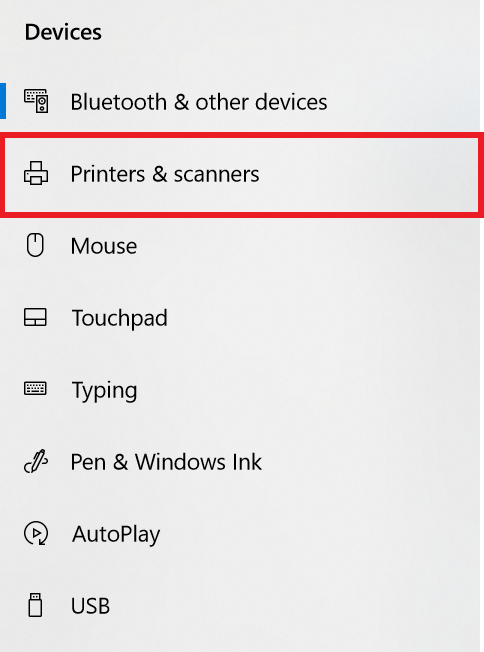Select the USB settings entry
This screenshot has width=484, height=652.
click(x=240, y=605)
